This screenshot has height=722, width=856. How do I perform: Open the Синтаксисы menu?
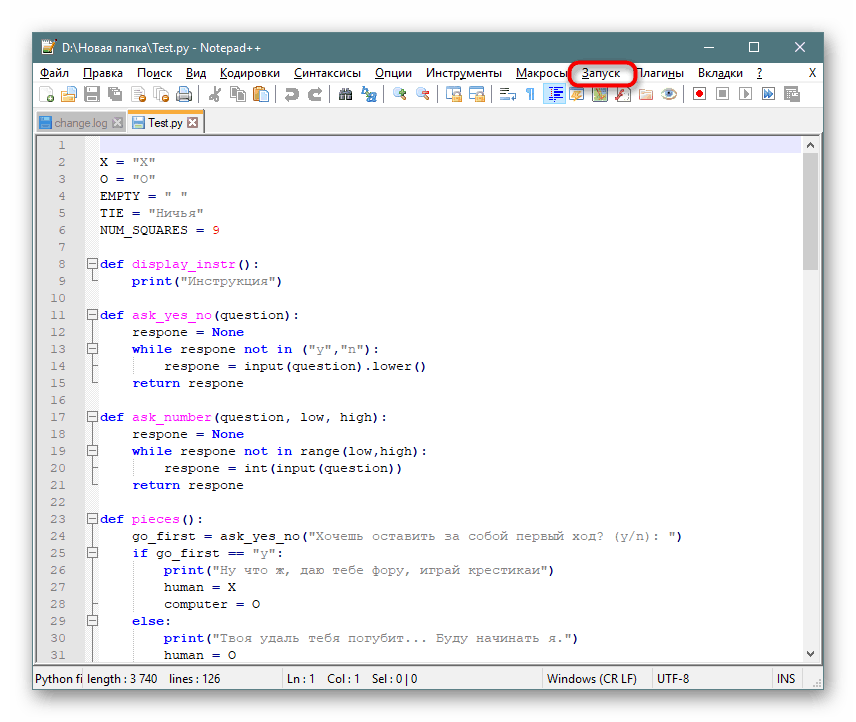pos(327,73)
